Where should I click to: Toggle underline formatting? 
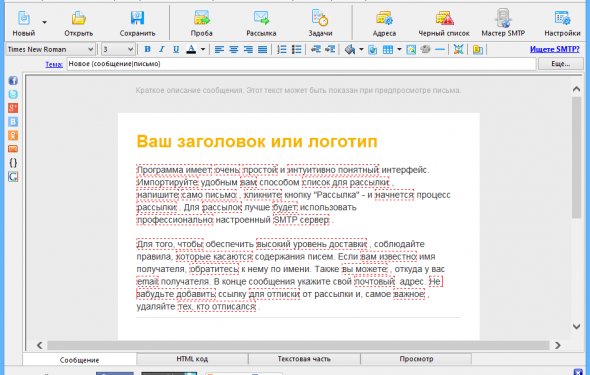176,49
